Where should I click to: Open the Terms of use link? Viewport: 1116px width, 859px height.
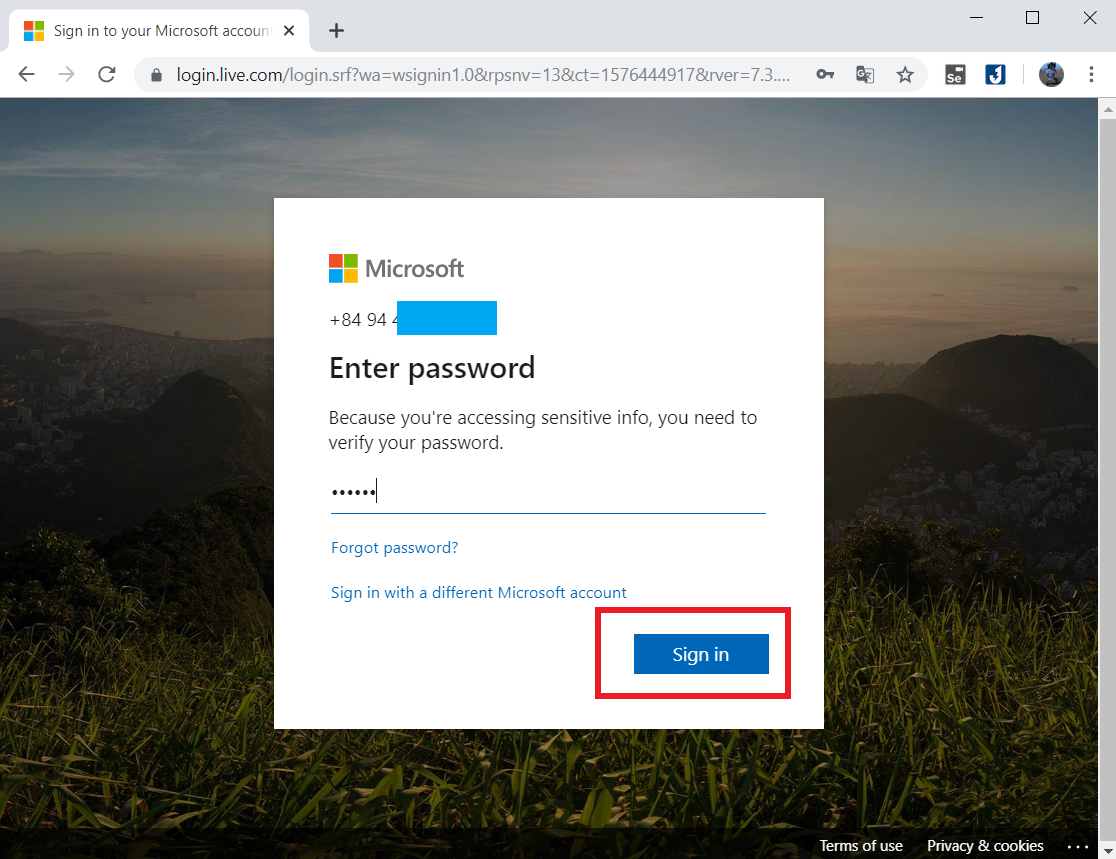click(860, 845)
